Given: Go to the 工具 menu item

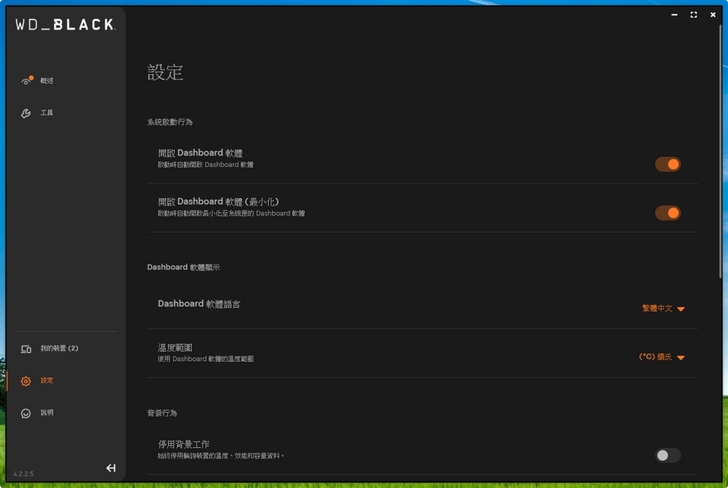Looking at the screenshot, I should tap(46, 113).
